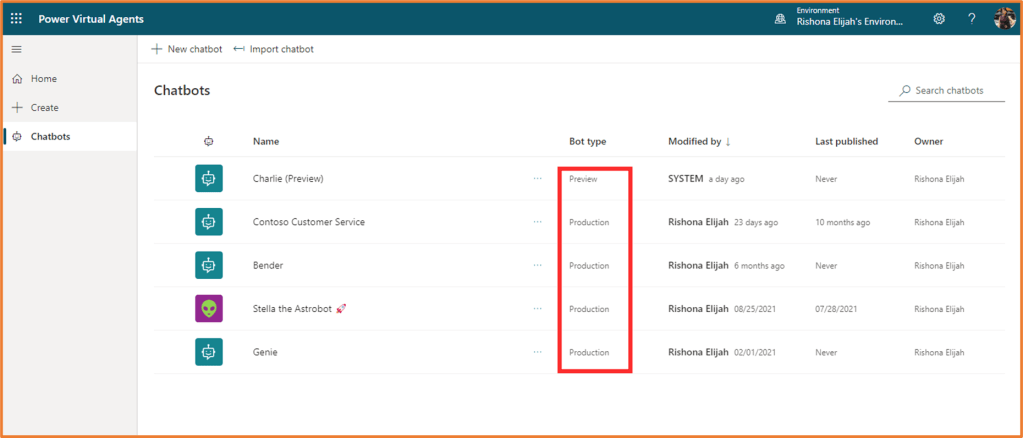Image resolution: width=1023 pixels, height=438 pixels.
Task: Click the Help question mark icon
Action: 971,19
